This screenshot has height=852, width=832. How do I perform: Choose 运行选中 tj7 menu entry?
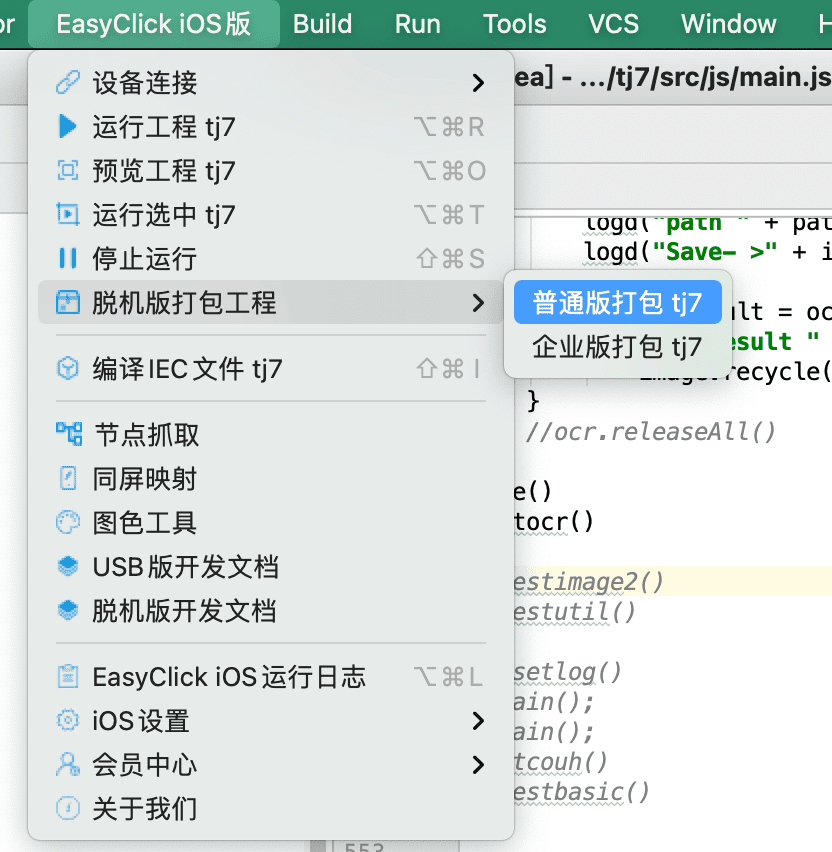pos(271,215)
